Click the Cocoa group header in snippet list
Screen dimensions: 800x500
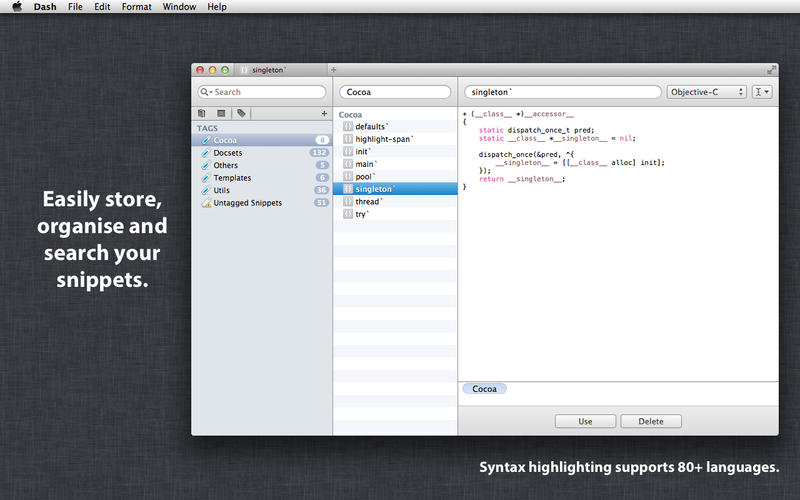(351, 115)
